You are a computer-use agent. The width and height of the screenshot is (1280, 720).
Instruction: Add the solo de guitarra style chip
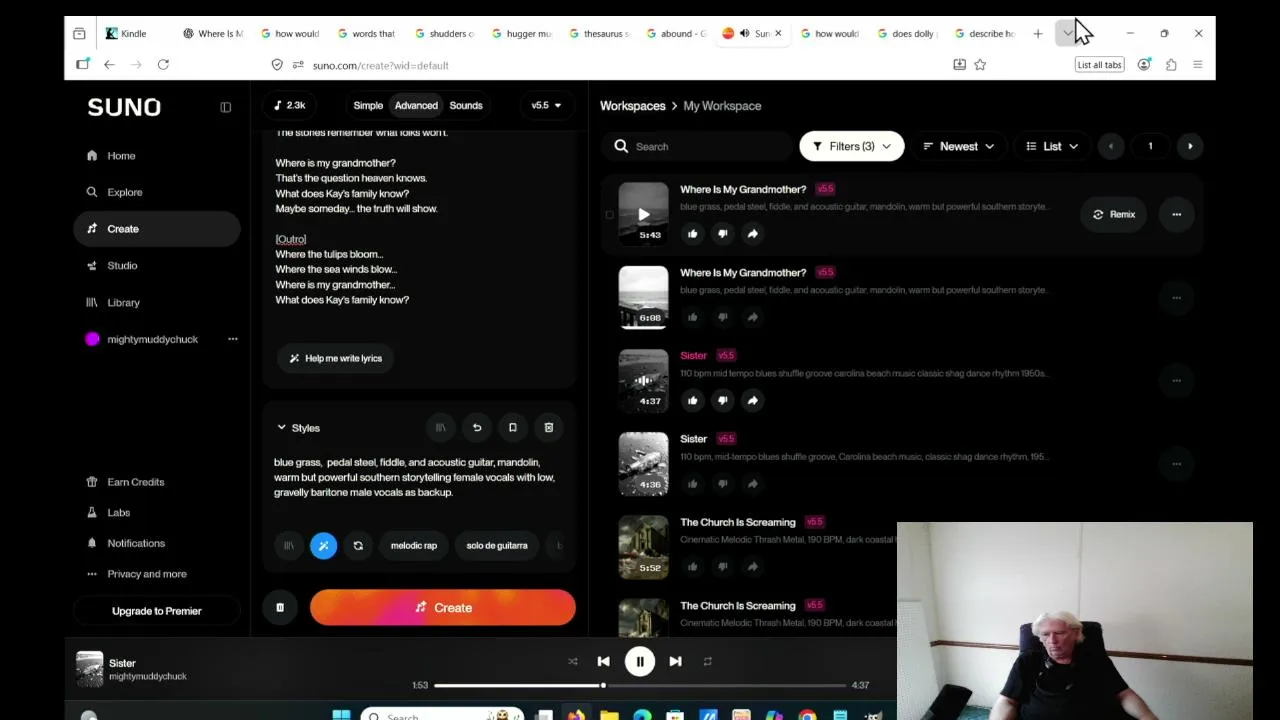click(x=497, y=546)
